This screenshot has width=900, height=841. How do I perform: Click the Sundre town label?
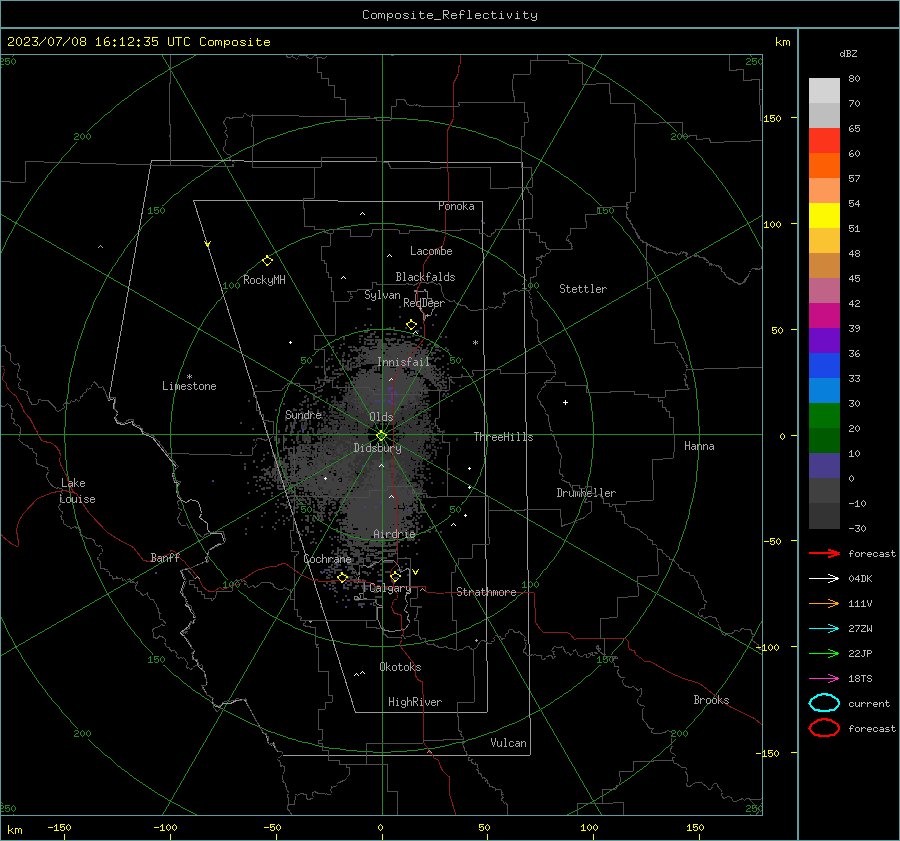(303, 414)
